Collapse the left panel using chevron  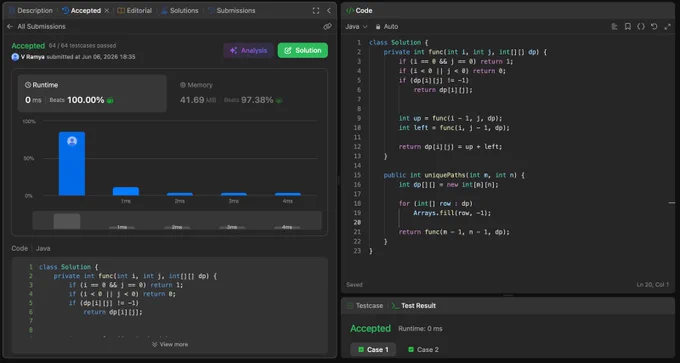[x=329, y=11]
